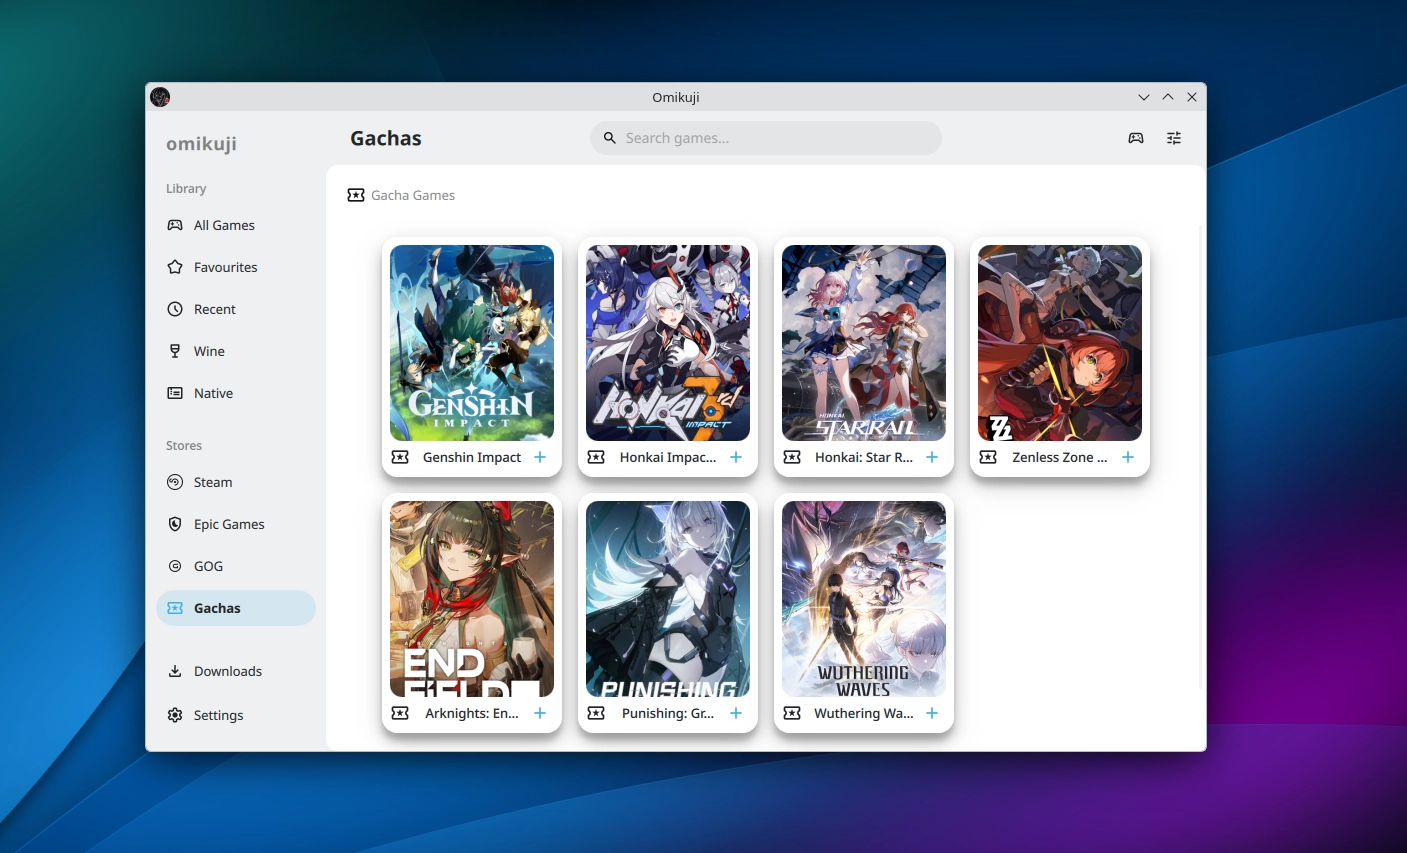
Task: Open the Genshin Impact cover art
Action: [x=472, y=343]
